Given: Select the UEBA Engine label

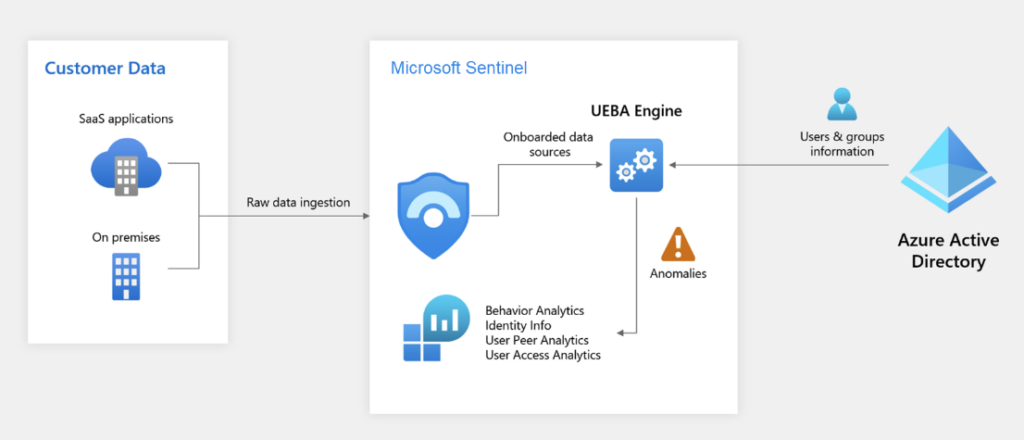Looking at the screenshot, I should (635, 111).
